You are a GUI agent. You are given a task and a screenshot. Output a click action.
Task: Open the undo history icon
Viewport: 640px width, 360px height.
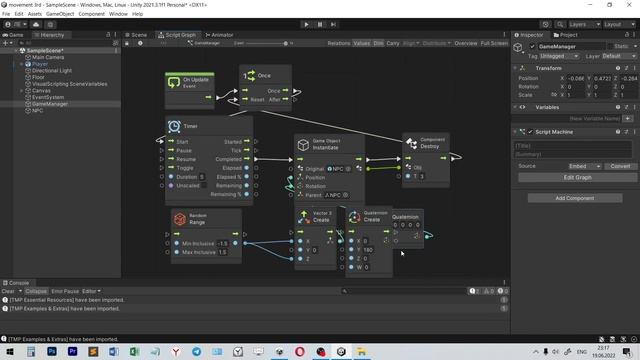(x=546, y=24)
